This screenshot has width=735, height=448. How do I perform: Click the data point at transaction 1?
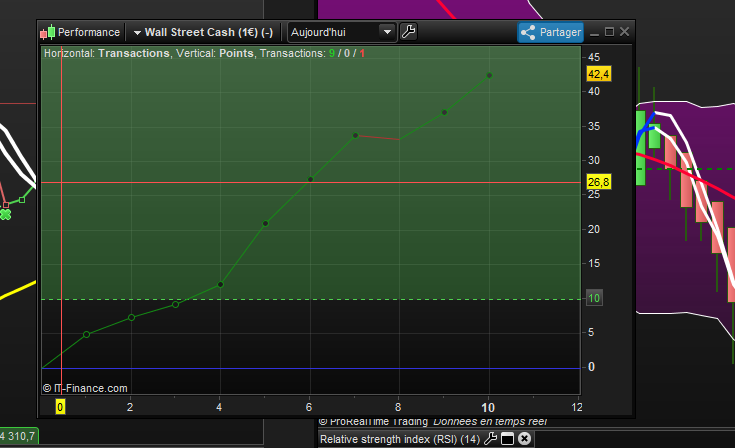[86, 335]
